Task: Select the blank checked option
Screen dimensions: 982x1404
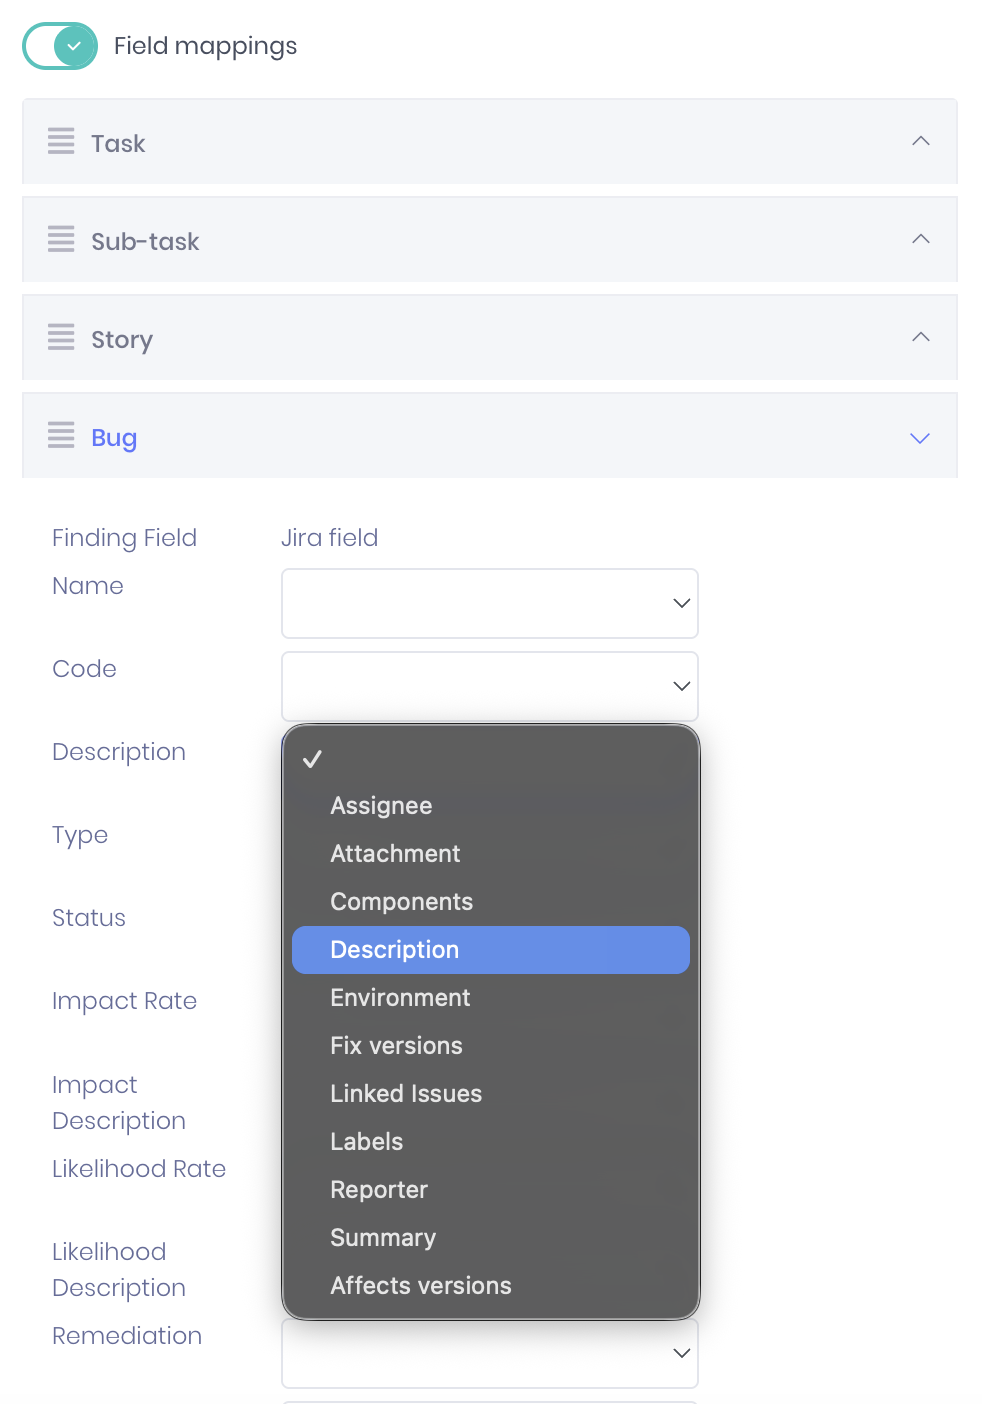Action: [x=491, y=759]
